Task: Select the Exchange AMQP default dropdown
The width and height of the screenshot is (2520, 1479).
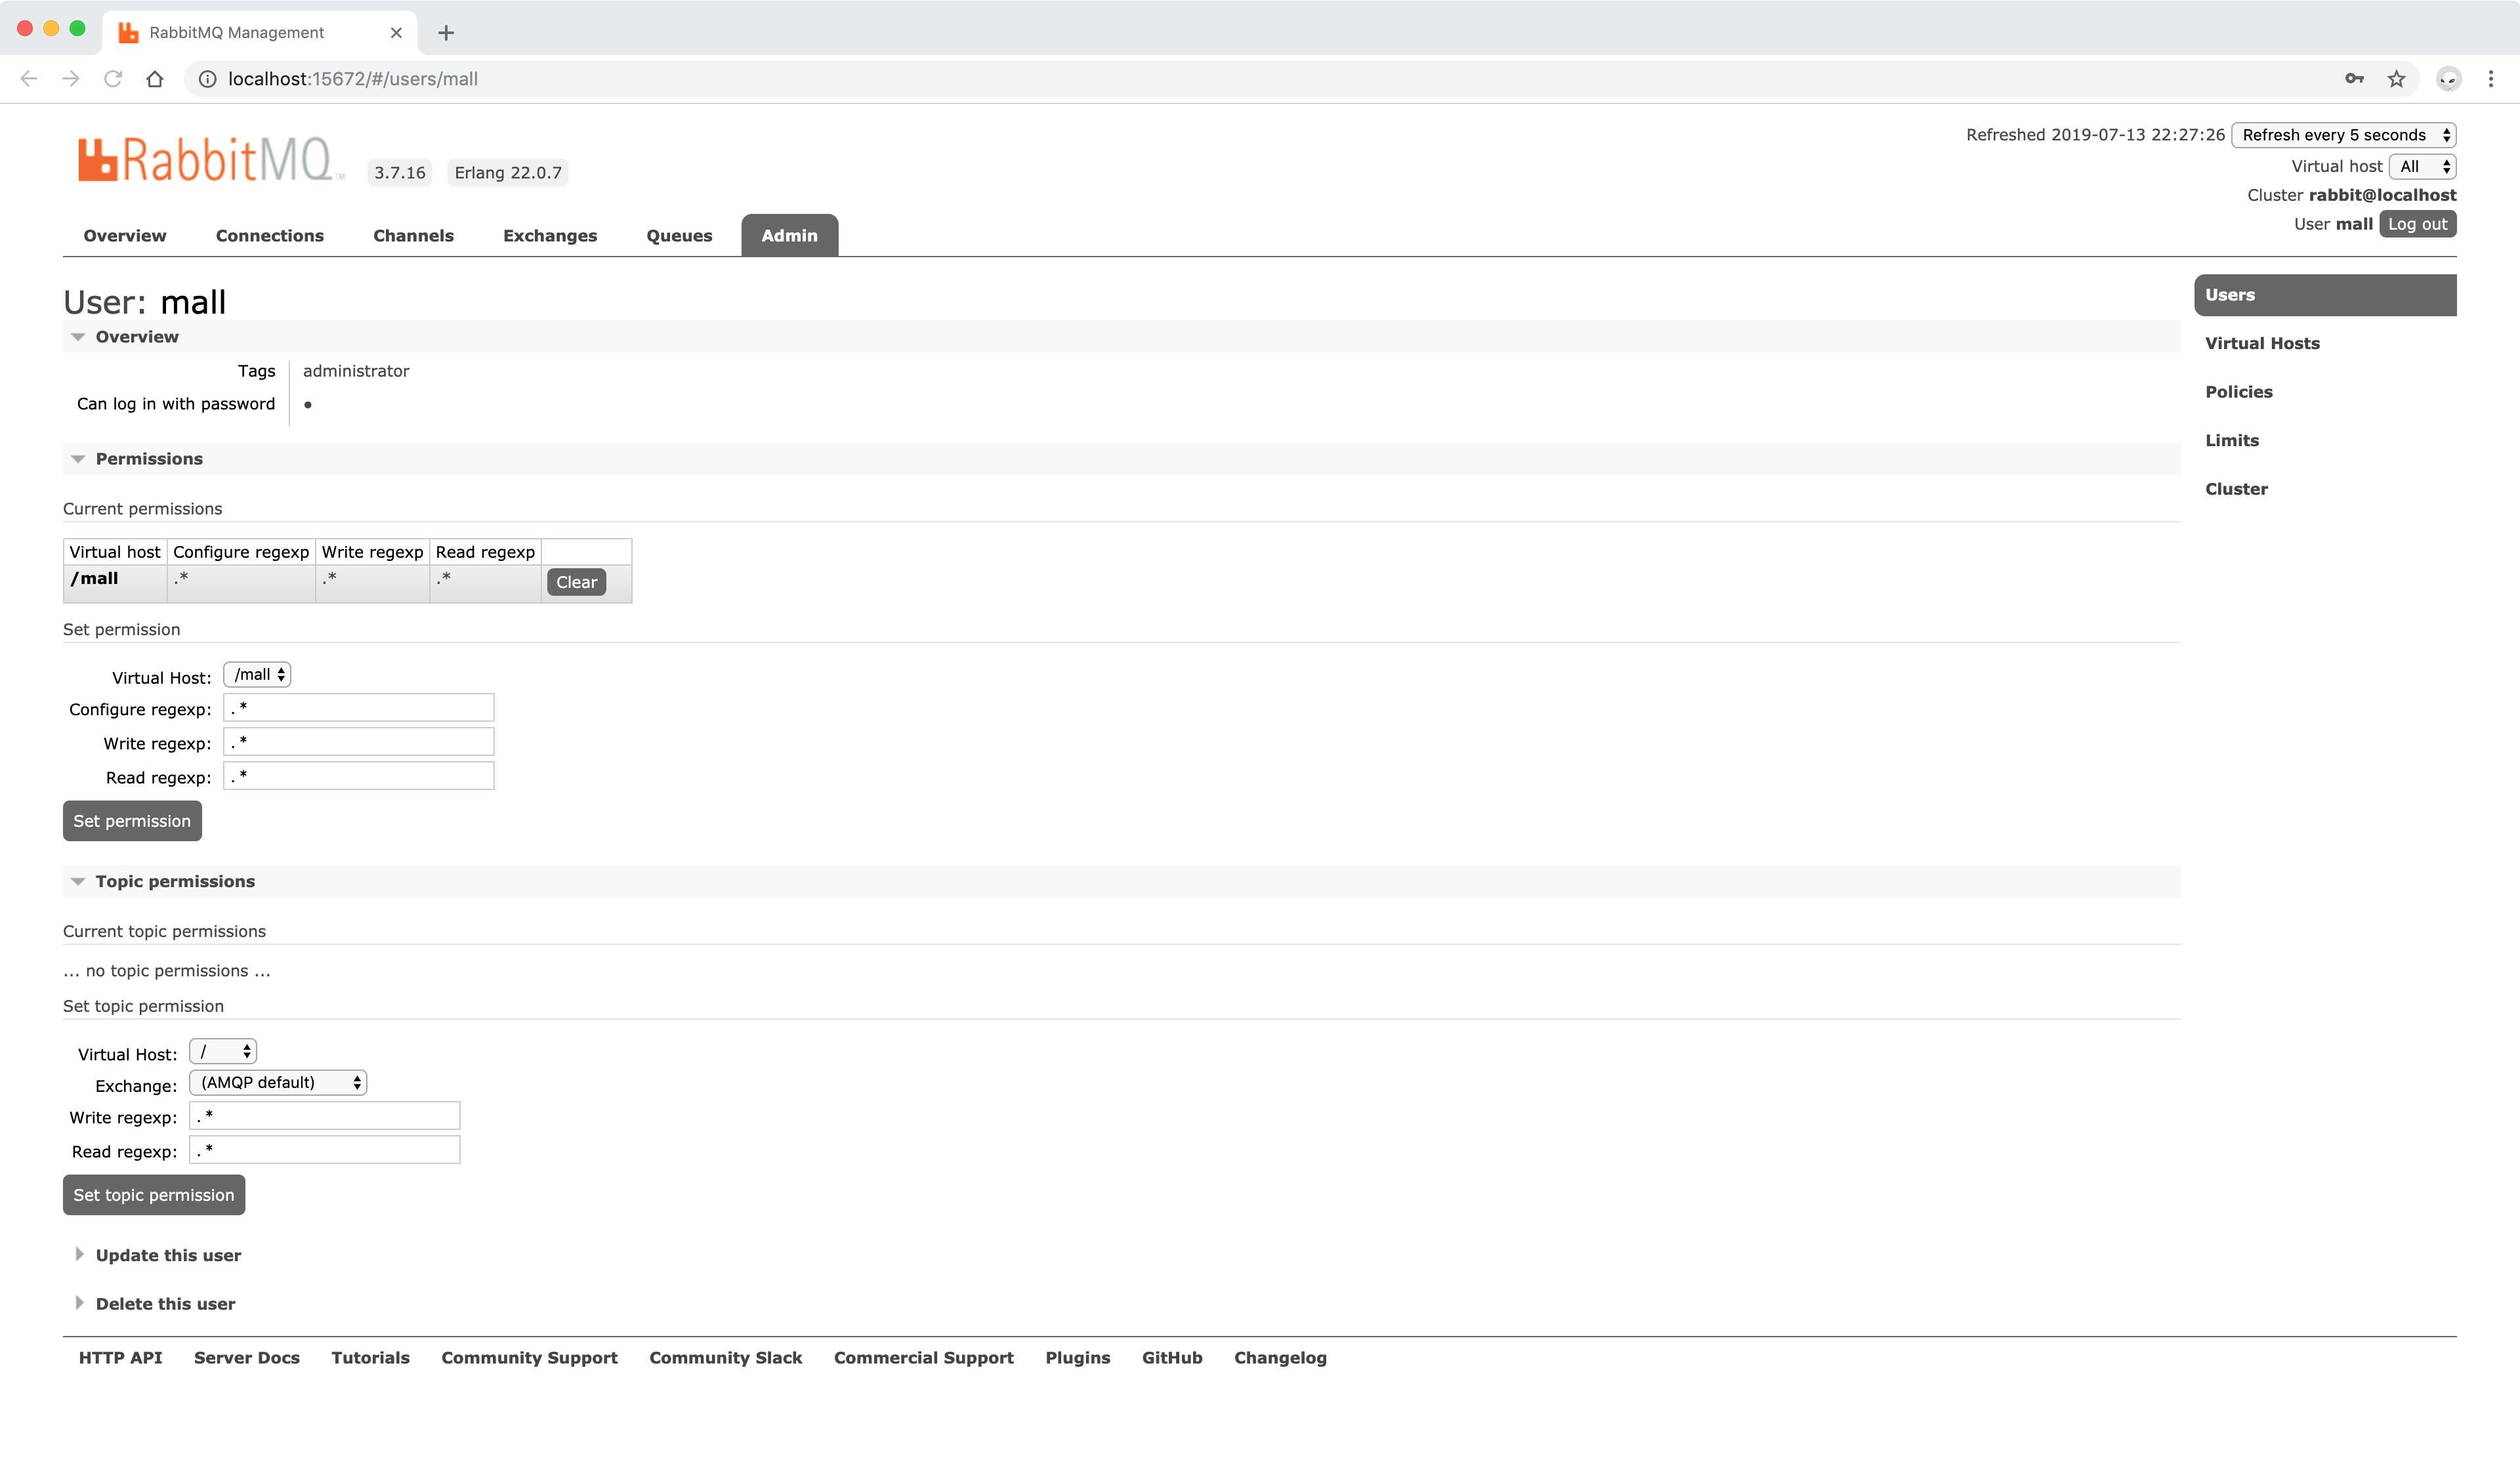Action: [x=276, y=1081]
